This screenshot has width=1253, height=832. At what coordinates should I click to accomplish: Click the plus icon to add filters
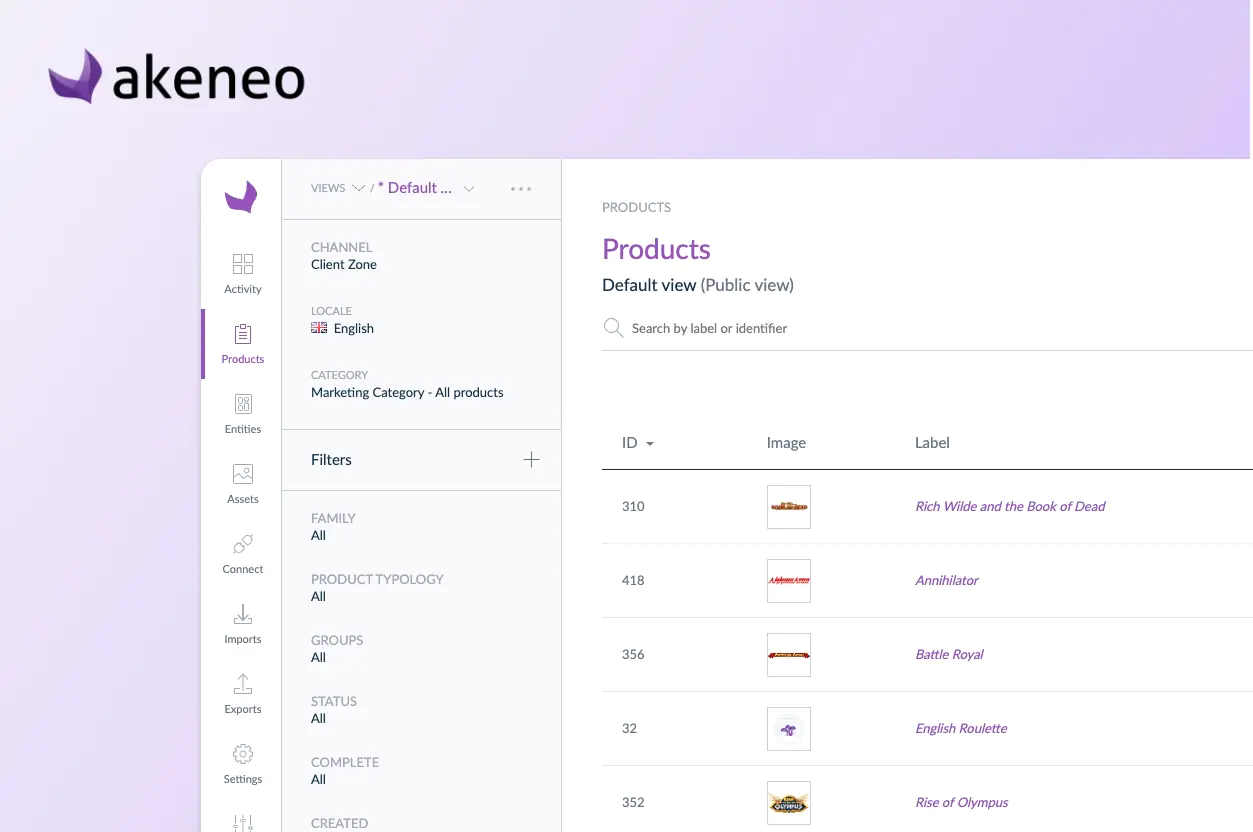pos(531,460)
